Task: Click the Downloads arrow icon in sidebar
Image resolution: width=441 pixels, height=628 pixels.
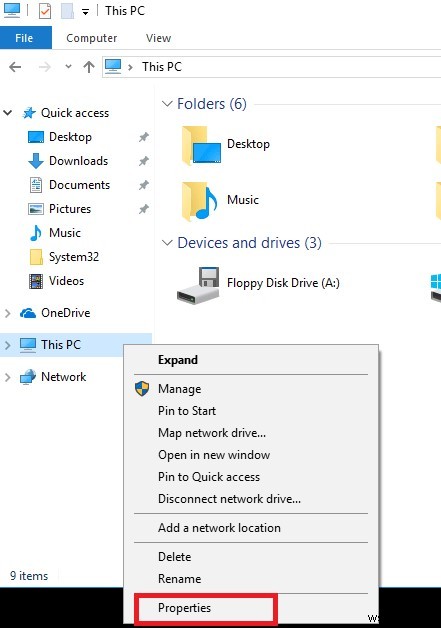Action: pyautogui.click(x=36, y=161)
